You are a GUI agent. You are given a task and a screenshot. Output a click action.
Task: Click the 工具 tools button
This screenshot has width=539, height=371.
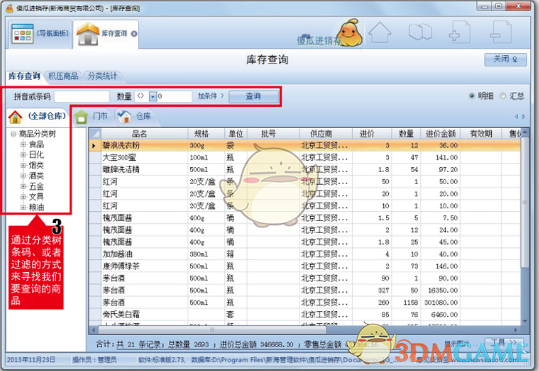pyautogui.click(x=504, y=342)
